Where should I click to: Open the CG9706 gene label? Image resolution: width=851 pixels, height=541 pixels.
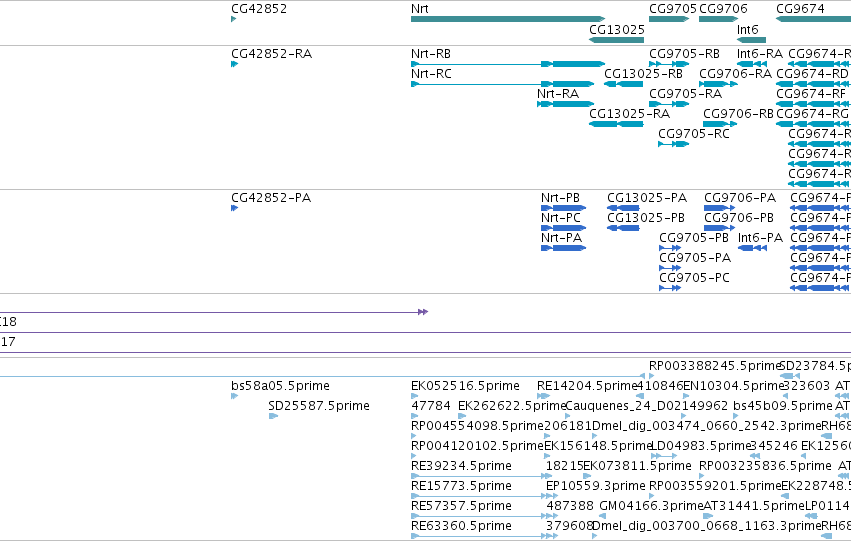(723, 9)
